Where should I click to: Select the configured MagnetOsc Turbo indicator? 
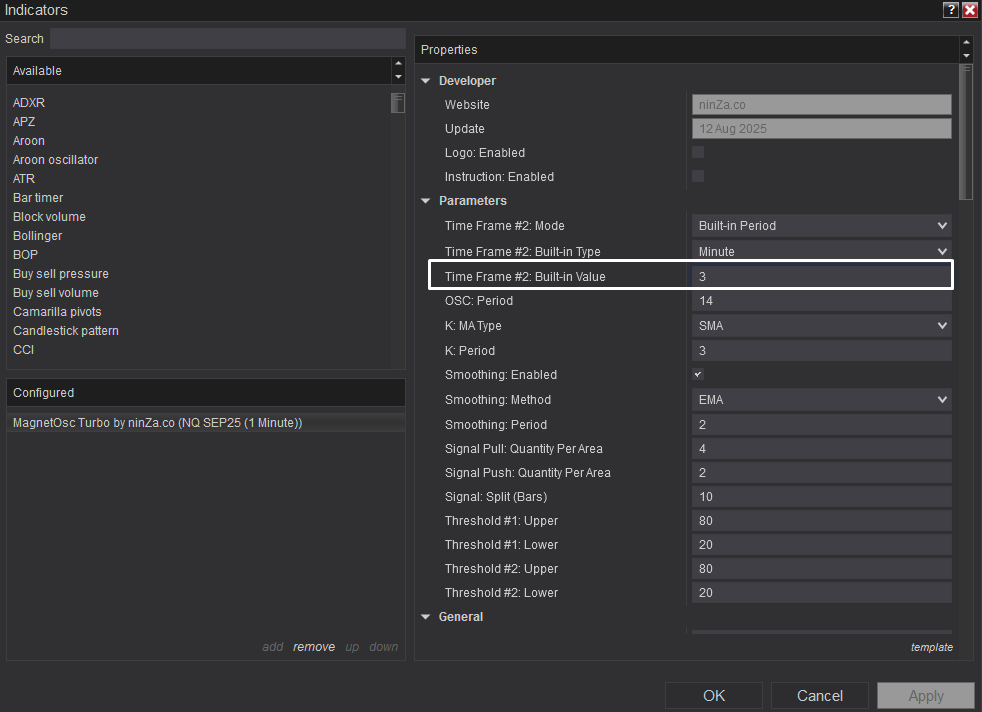[x=157, y=423]
